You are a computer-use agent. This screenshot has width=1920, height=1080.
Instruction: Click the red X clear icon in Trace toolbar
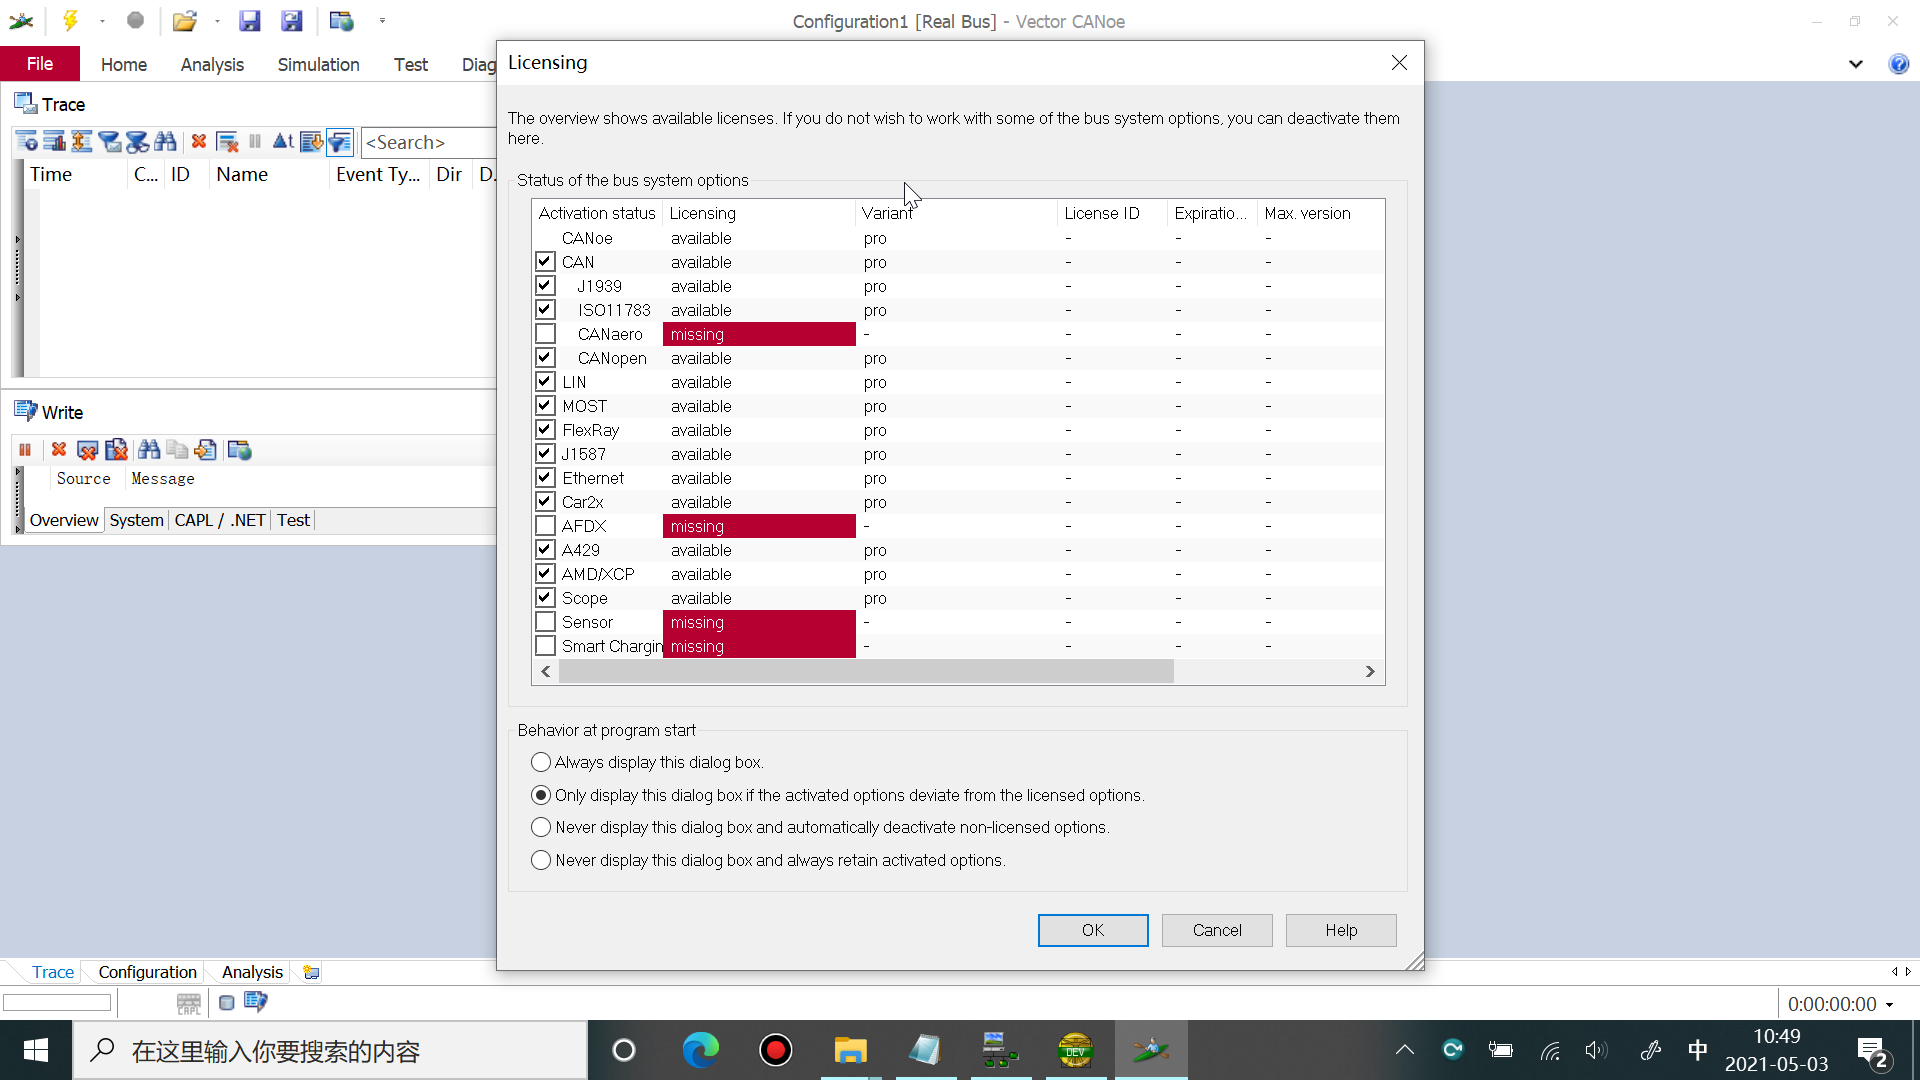coord(199,142)
